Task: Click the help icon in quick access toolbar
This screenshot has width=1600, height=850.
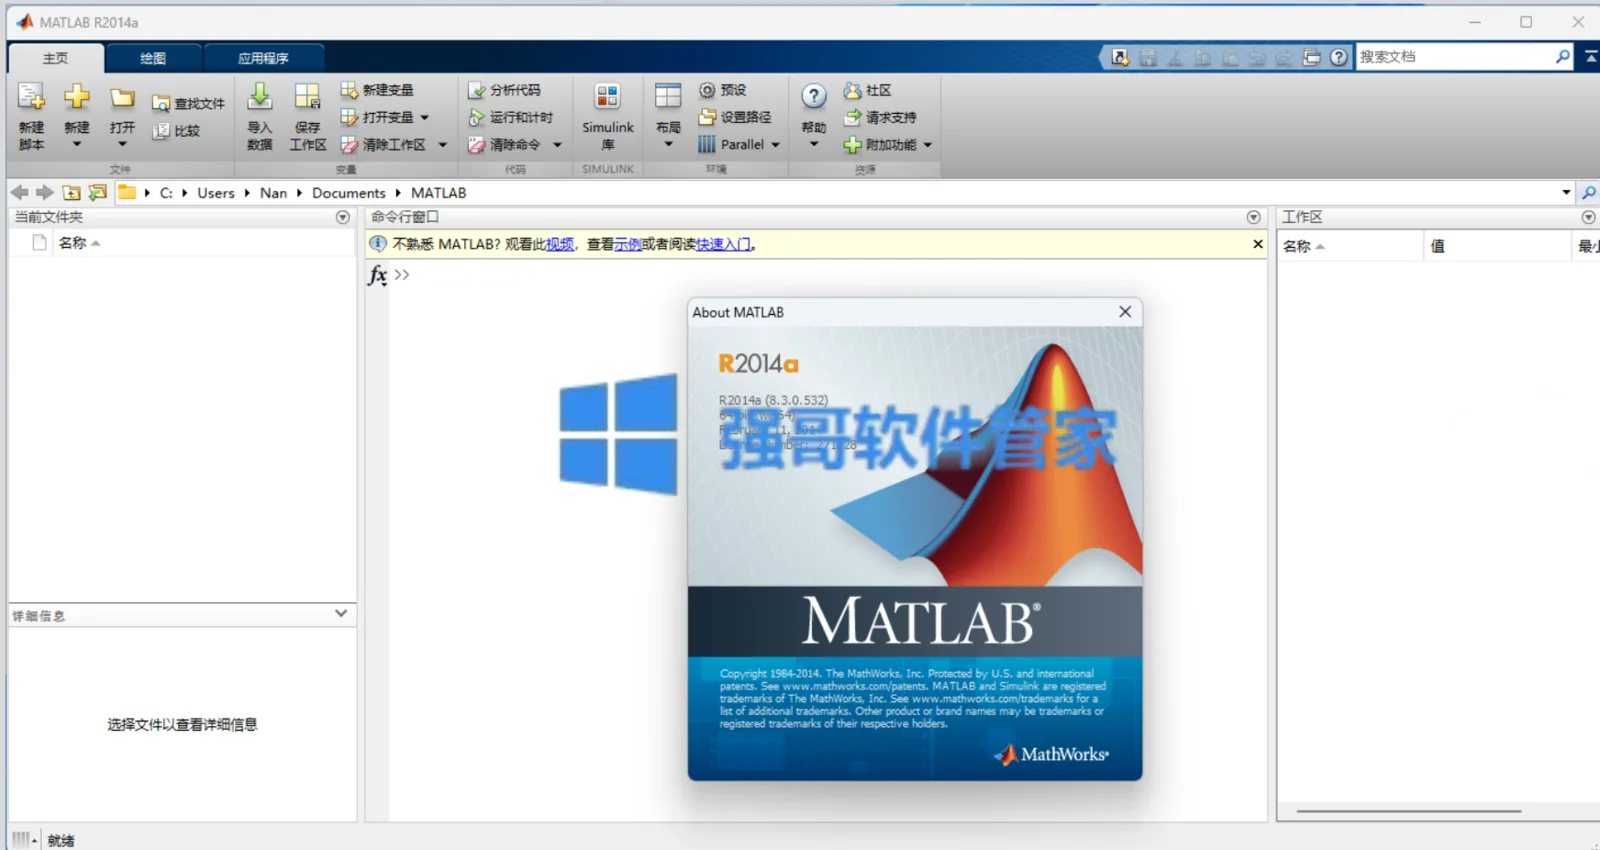Action: click(x=1339, y=58)
